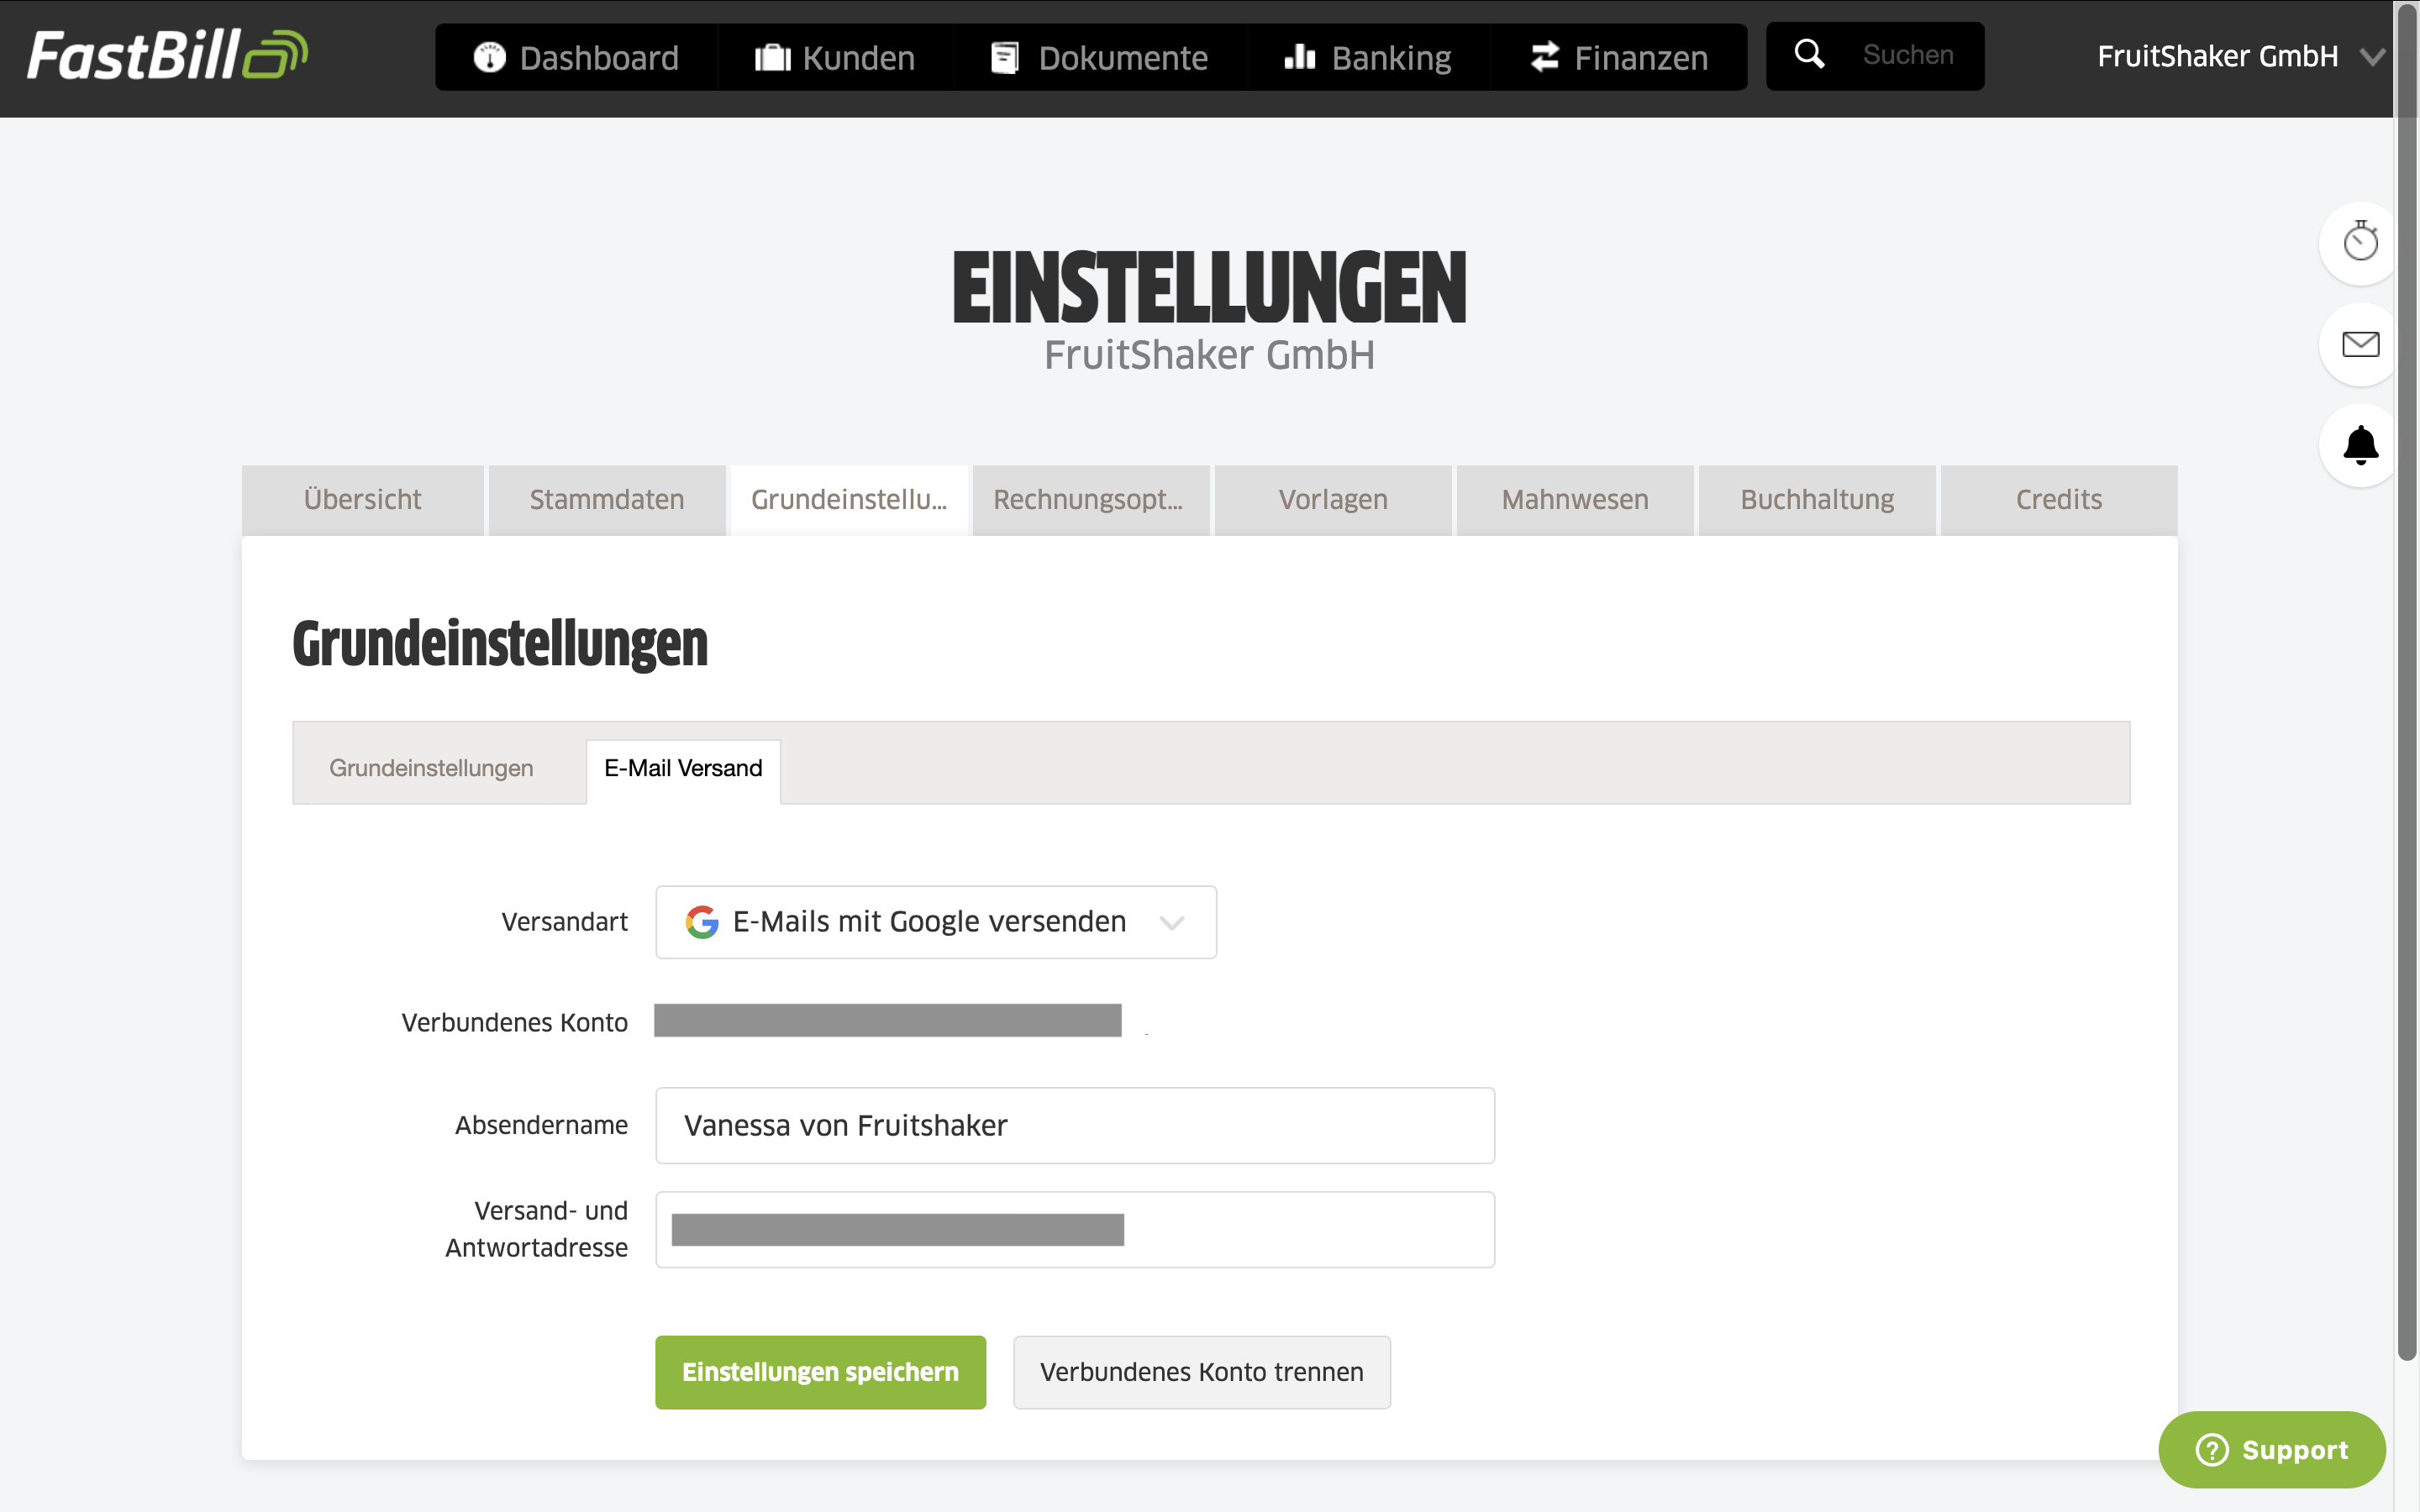Switch to the Rechnungsopt... tab
Viewport: 2420px width, 1512px height.
(x=1091, y=500)
